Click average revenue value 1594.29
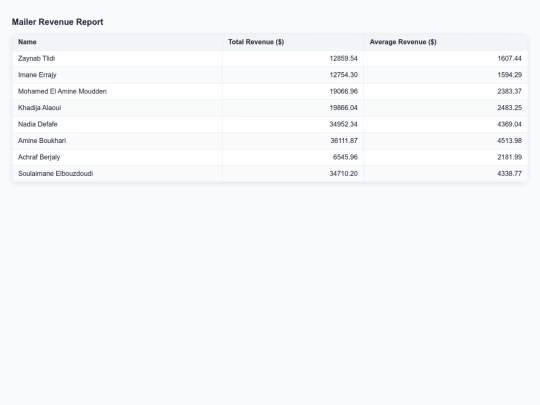 click(509, 75)
